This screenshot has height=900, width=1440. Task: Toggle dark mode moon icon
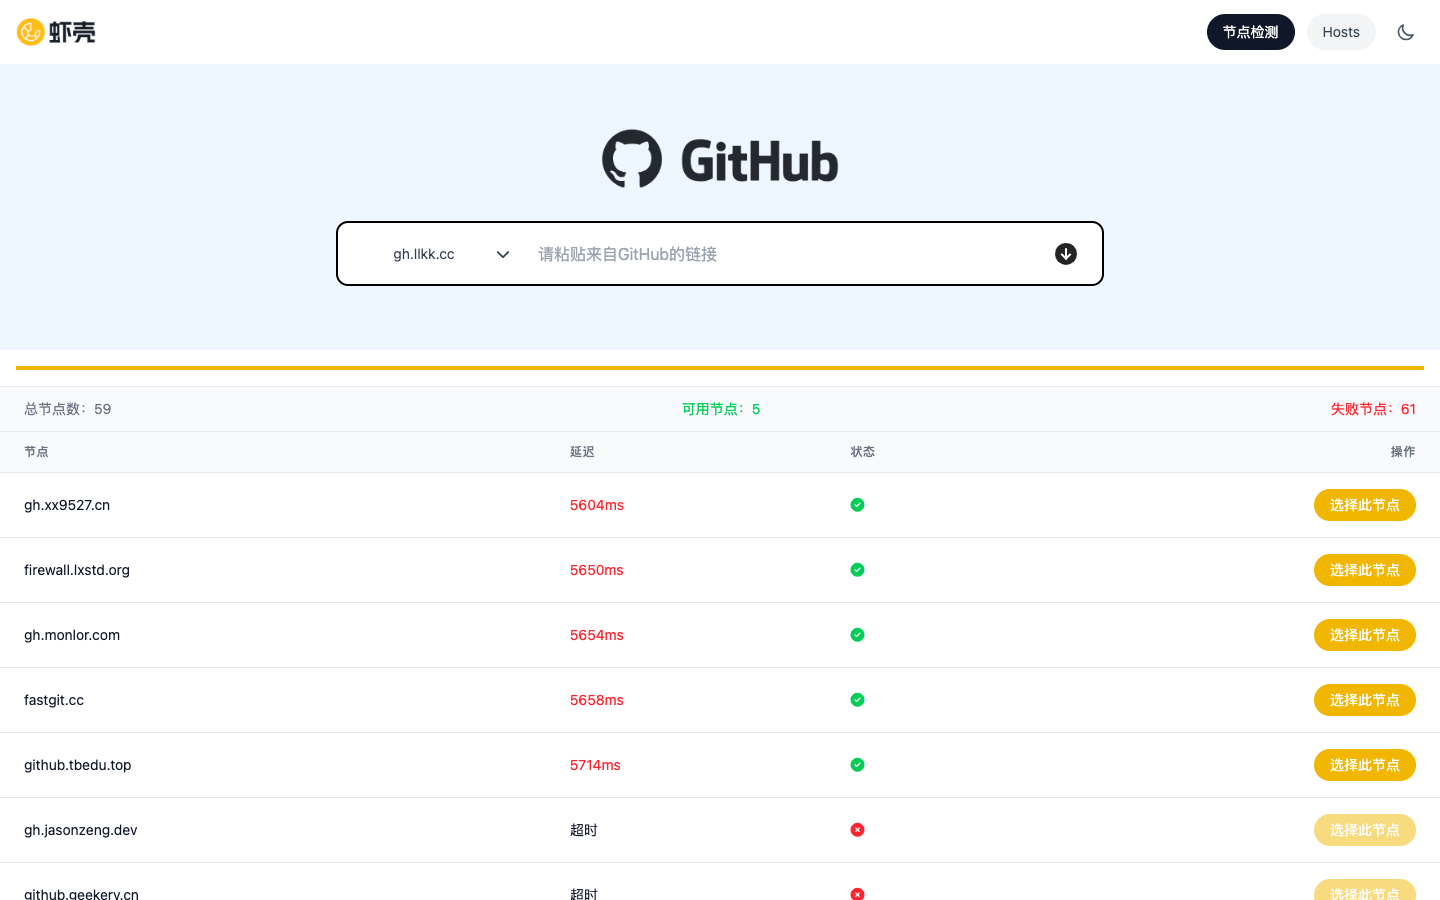pyautogui.click(x=1406, y=32)
